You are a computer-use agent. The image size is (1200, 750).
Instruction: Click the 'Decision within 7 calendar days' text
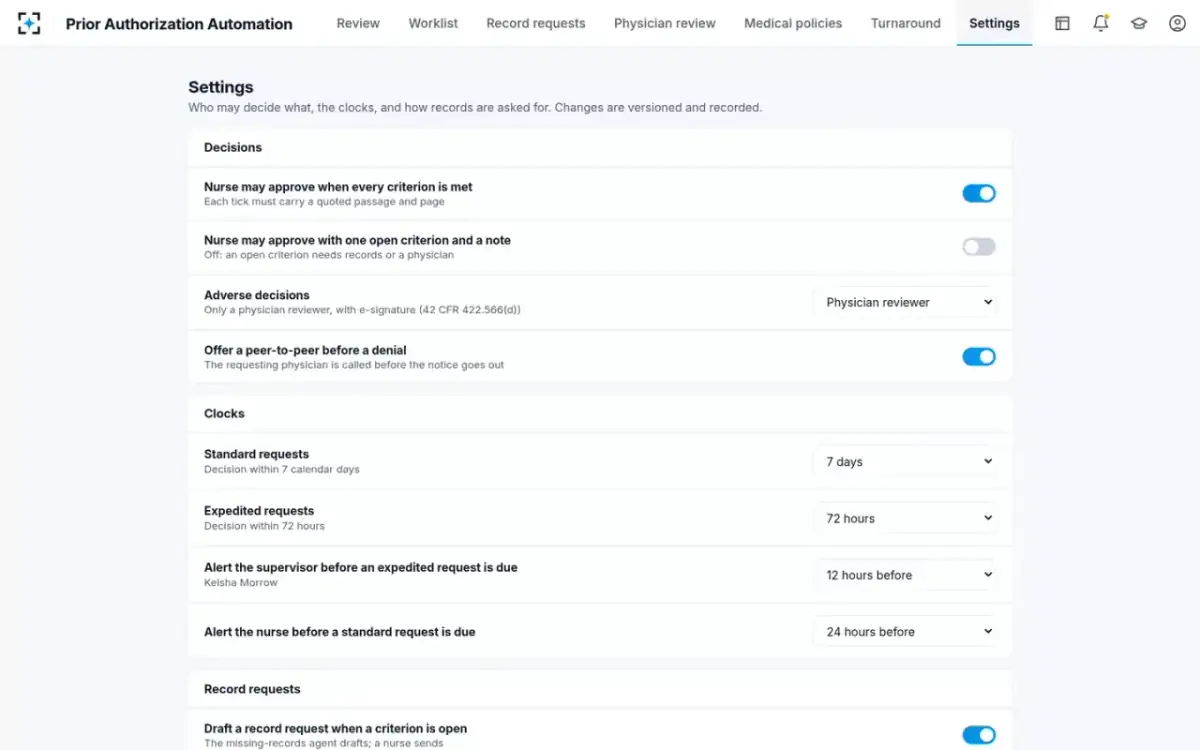[282, 469]
